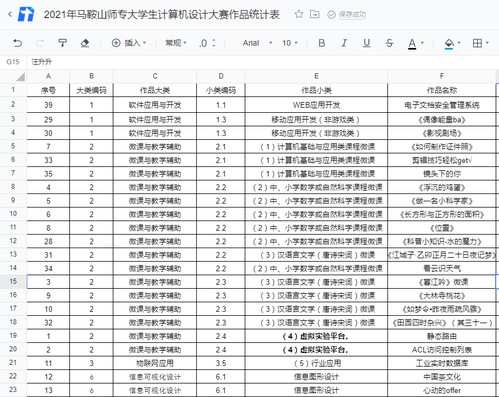The height and width of the screenshot is (397, 499).
Task: Go back with the left chevron
Action: [x=10, y=14]
